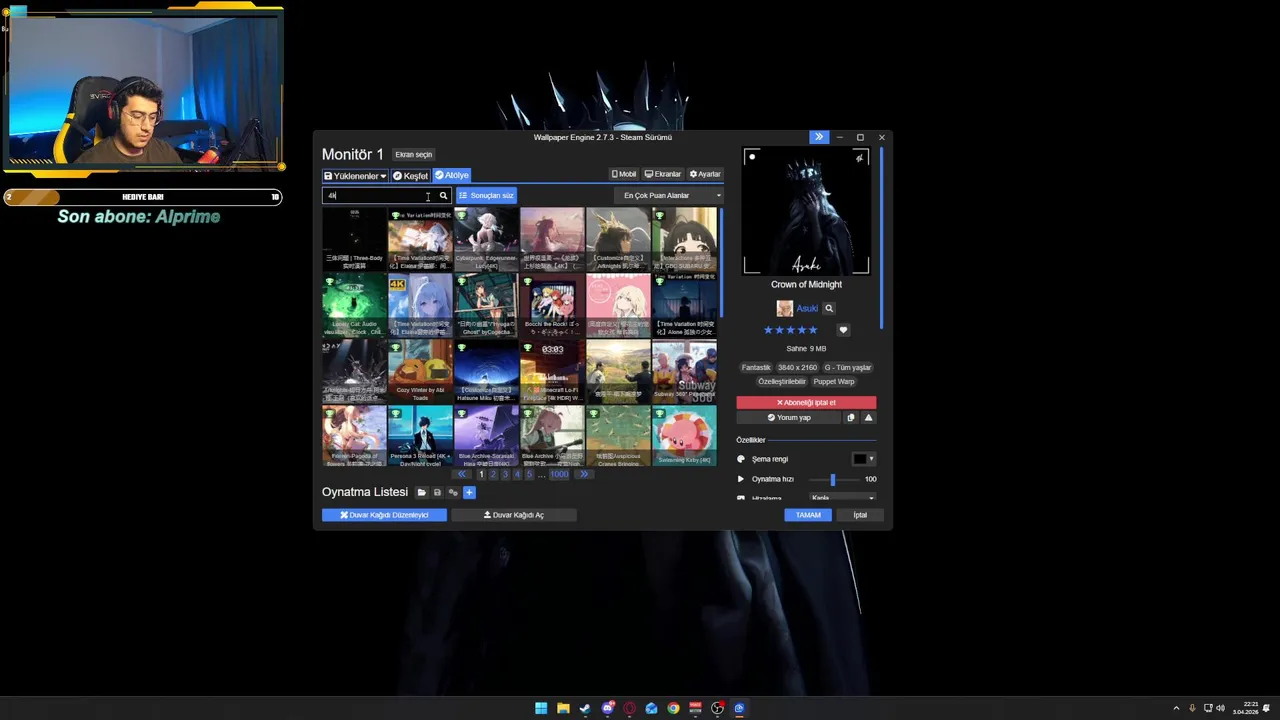Go to page 5 of results
This screenshot has width=1280, height=720.
529,474
